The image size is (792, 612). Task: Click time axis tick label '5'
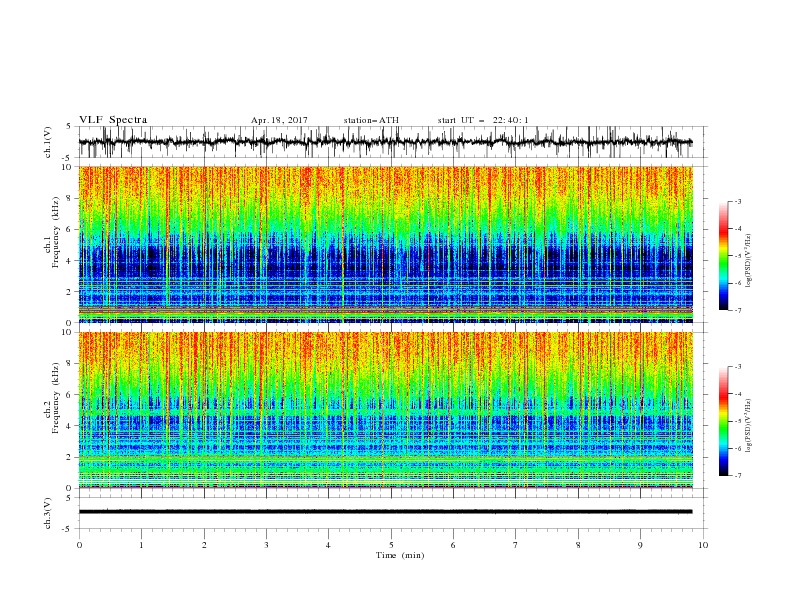coord(391,545)
